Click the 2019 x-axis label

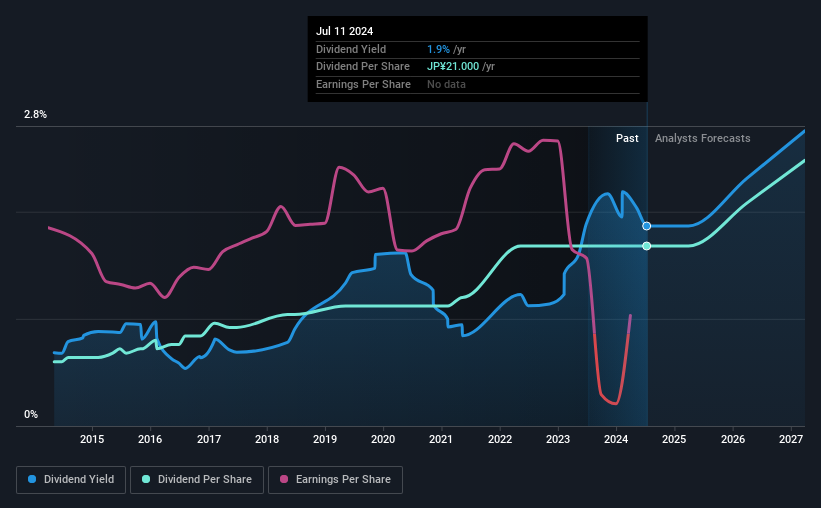[x=325, y=439]
